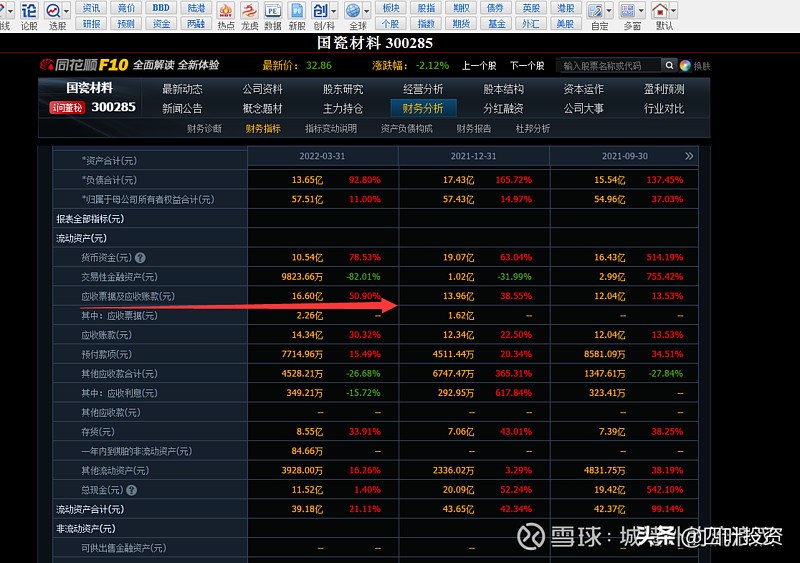800x563 pixels.
Task: Click help icon beside 货币资金(元)
Action: [140, 258]
